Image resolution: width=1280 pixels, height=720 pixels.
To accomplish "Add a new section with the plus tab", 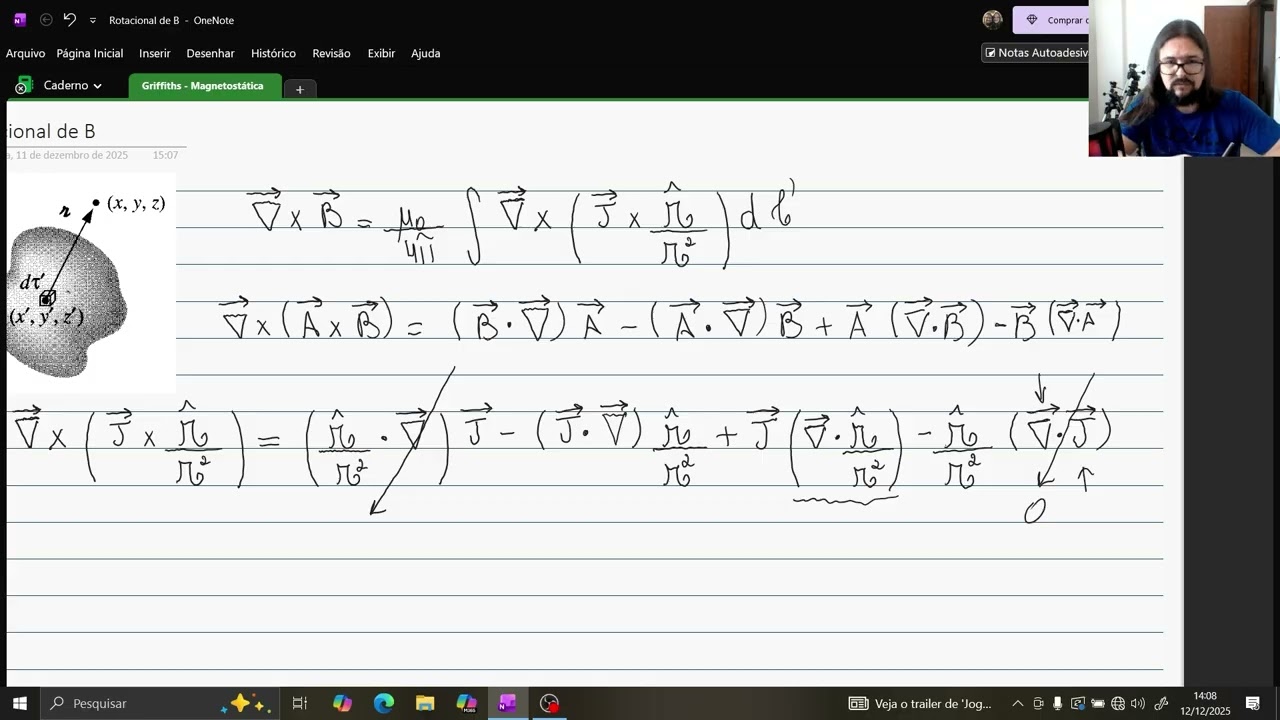I will click(299, 89).
